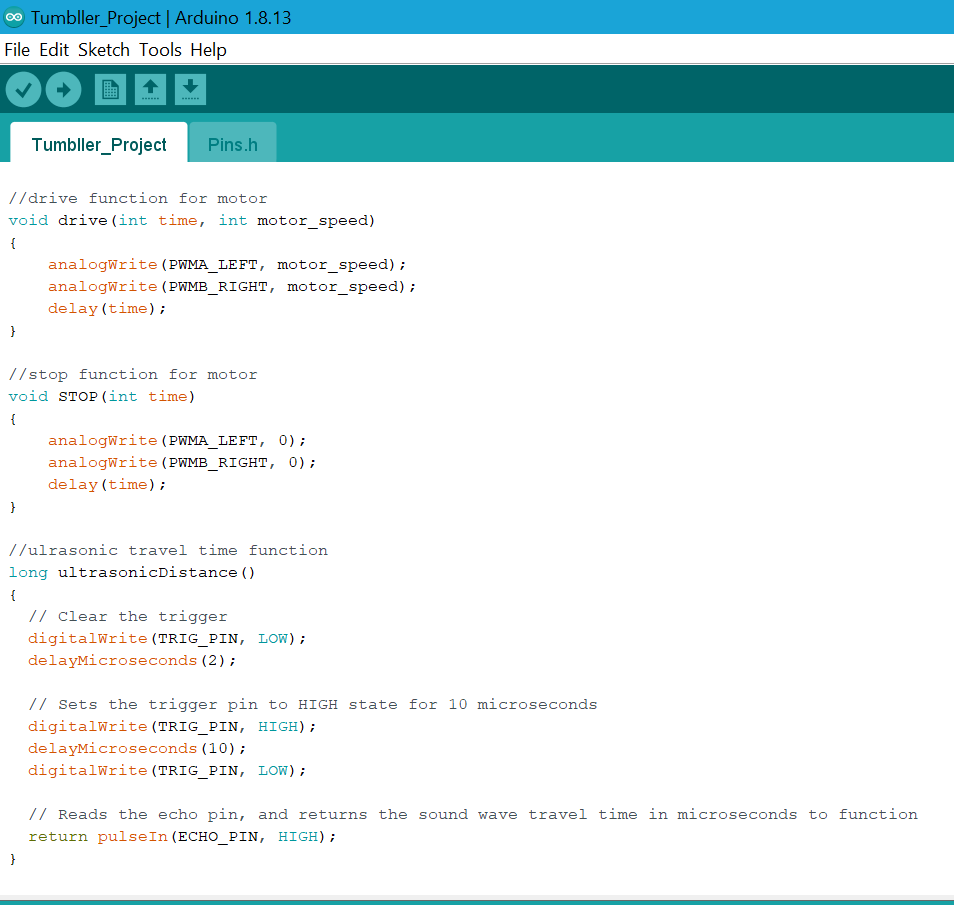Click the 'void drive(int time, int motor_speed)' line
This screenshot has height=905, width=954.
(x=192, y=220)
